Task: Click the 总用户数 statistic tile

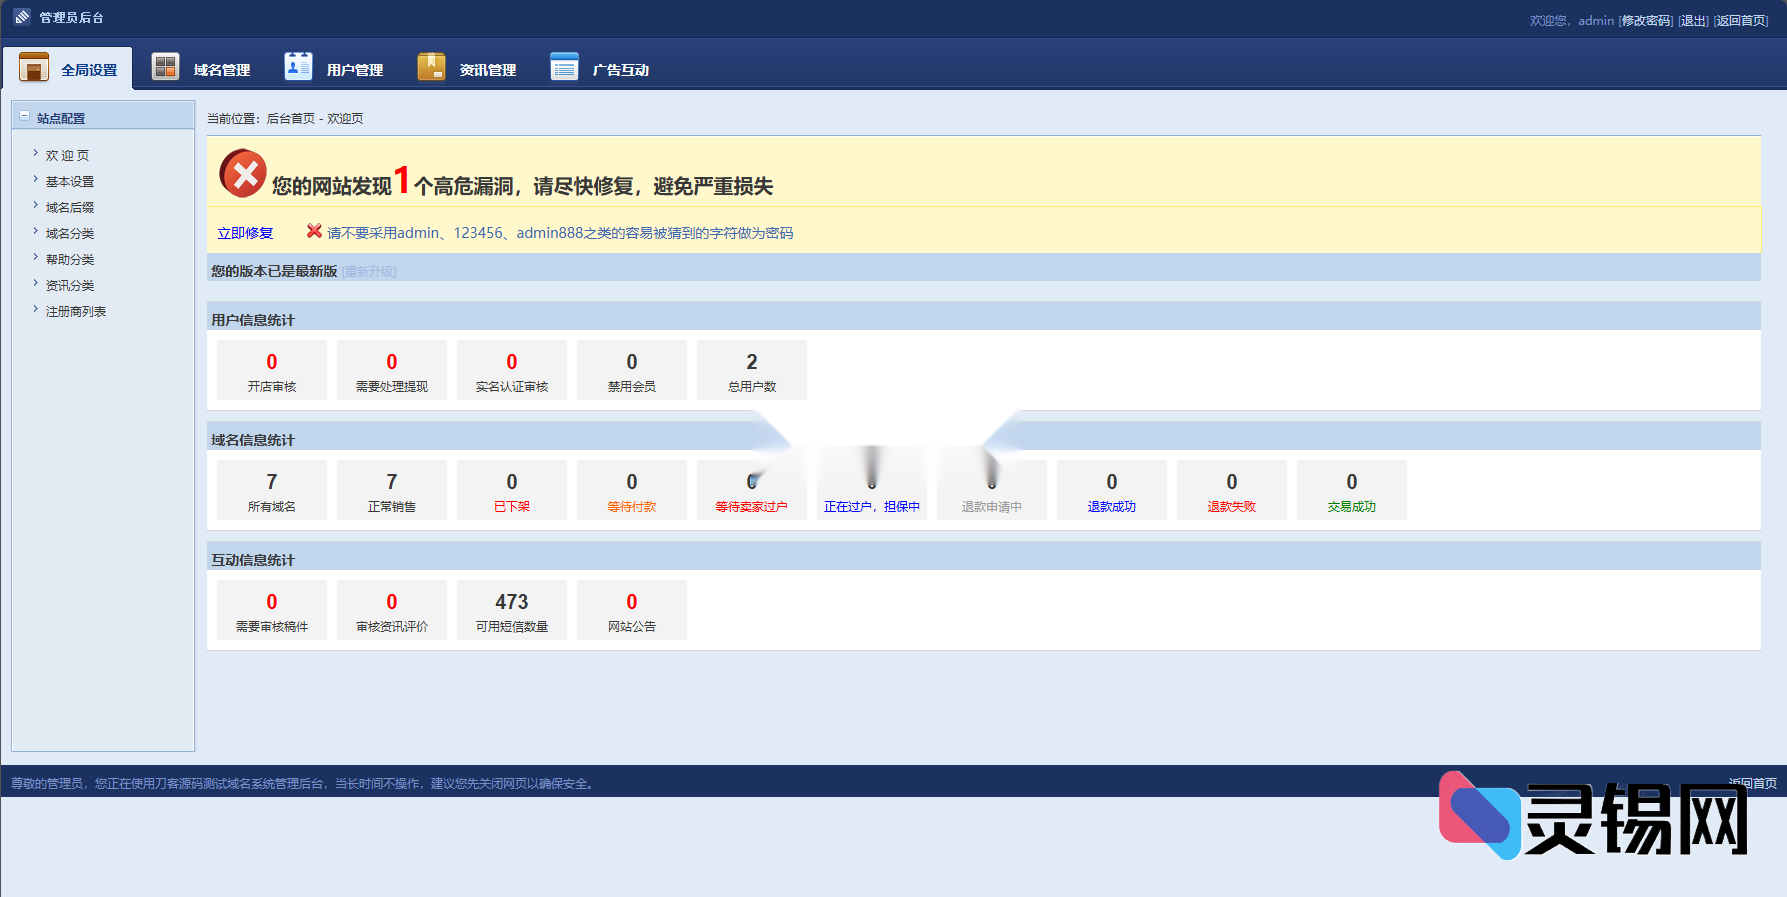Action: tap(751, 370)
